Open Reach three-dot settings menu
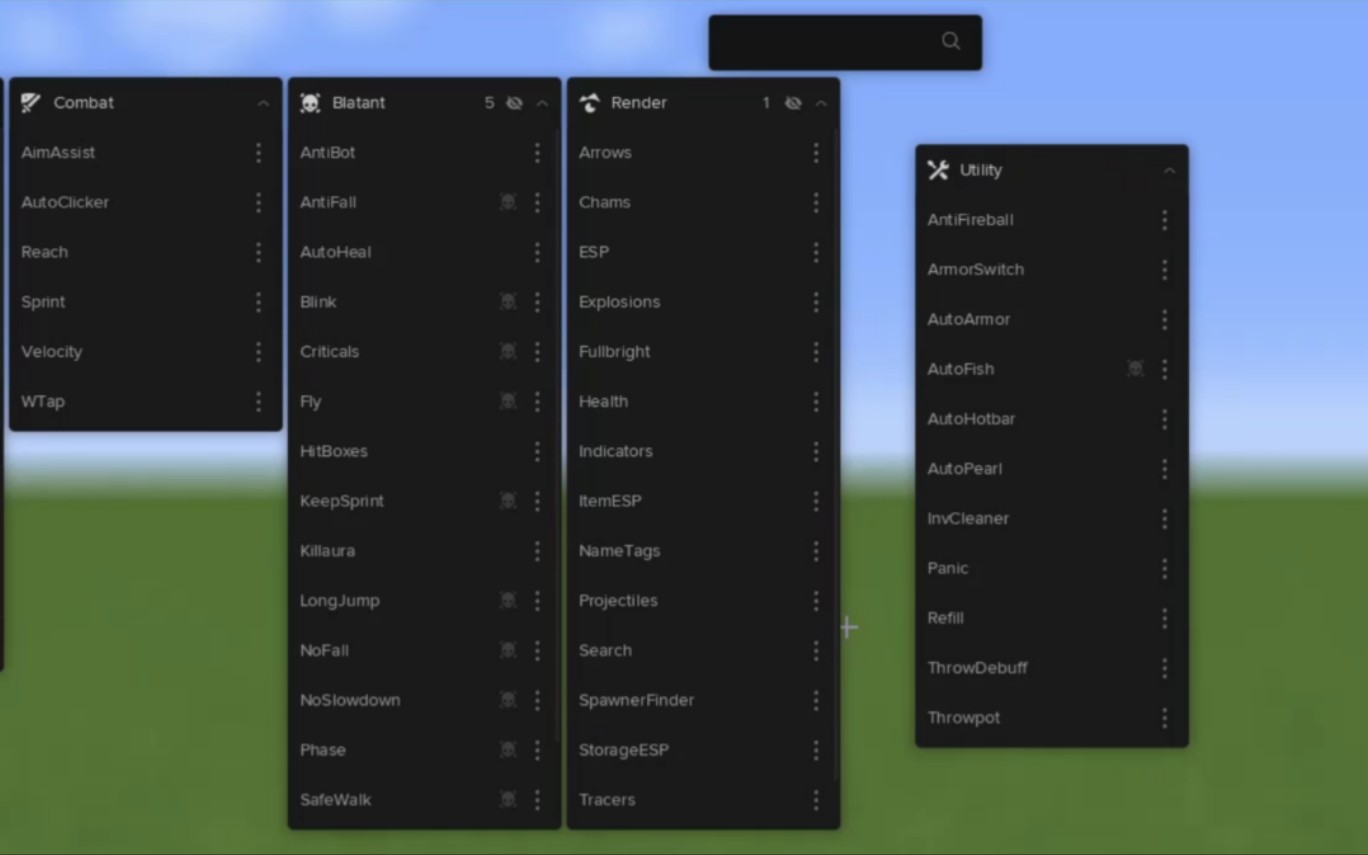 tap(258, 252)
